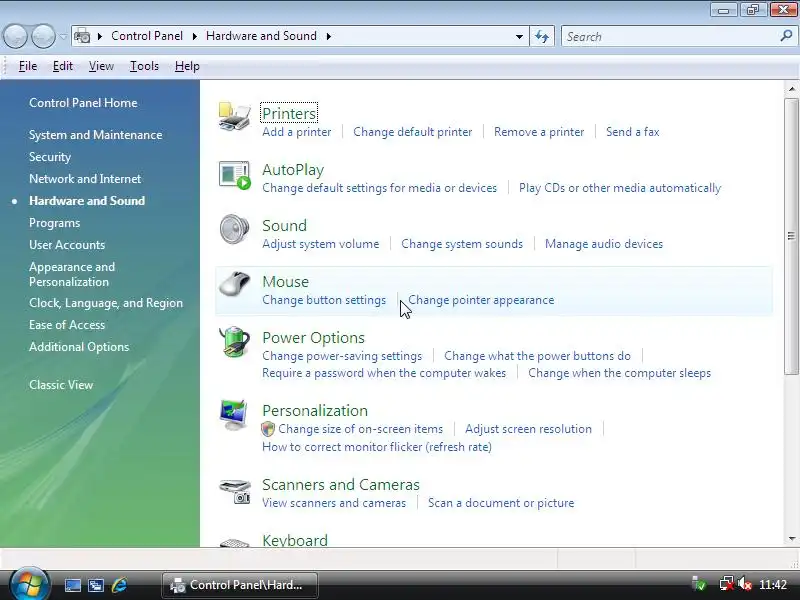Click the Search input field
800x600 pixels.
click(x=671, y=36)
